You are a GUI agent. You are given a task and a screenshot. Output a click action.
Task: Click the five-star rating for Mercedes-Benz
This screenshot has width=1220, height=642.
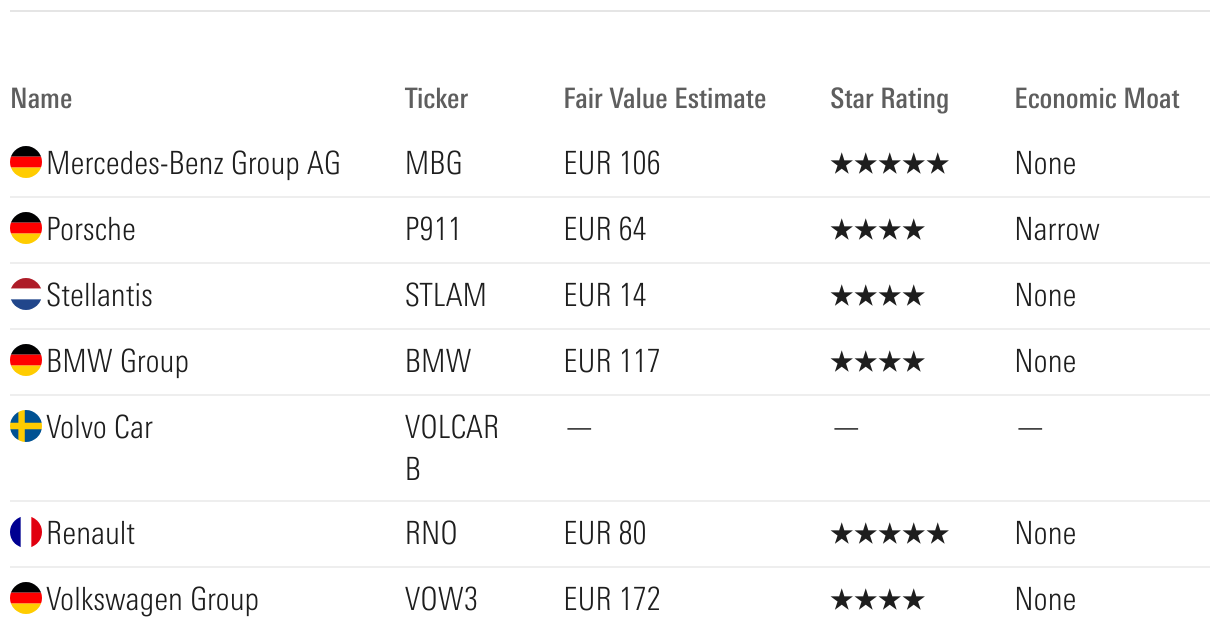(889, 163)
